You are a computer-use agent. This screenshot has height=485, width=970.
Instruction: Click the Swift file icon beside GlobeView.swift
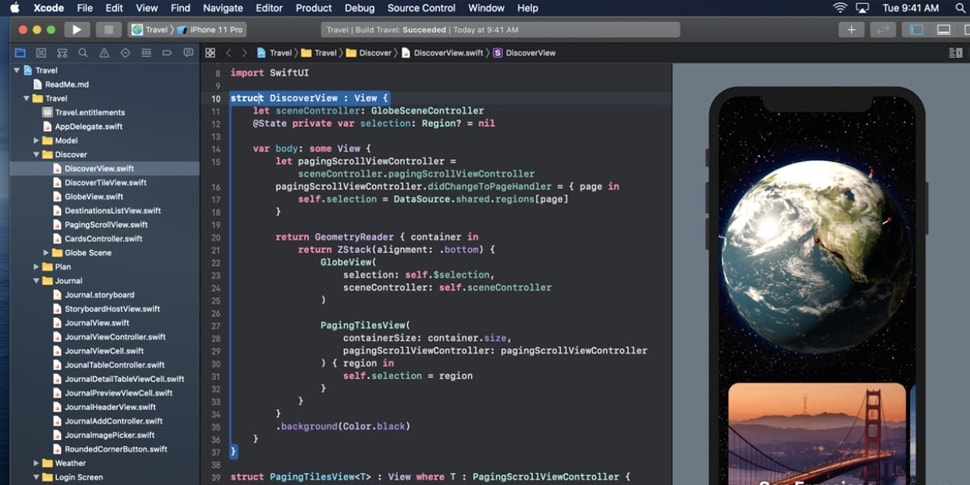(57, 197)
